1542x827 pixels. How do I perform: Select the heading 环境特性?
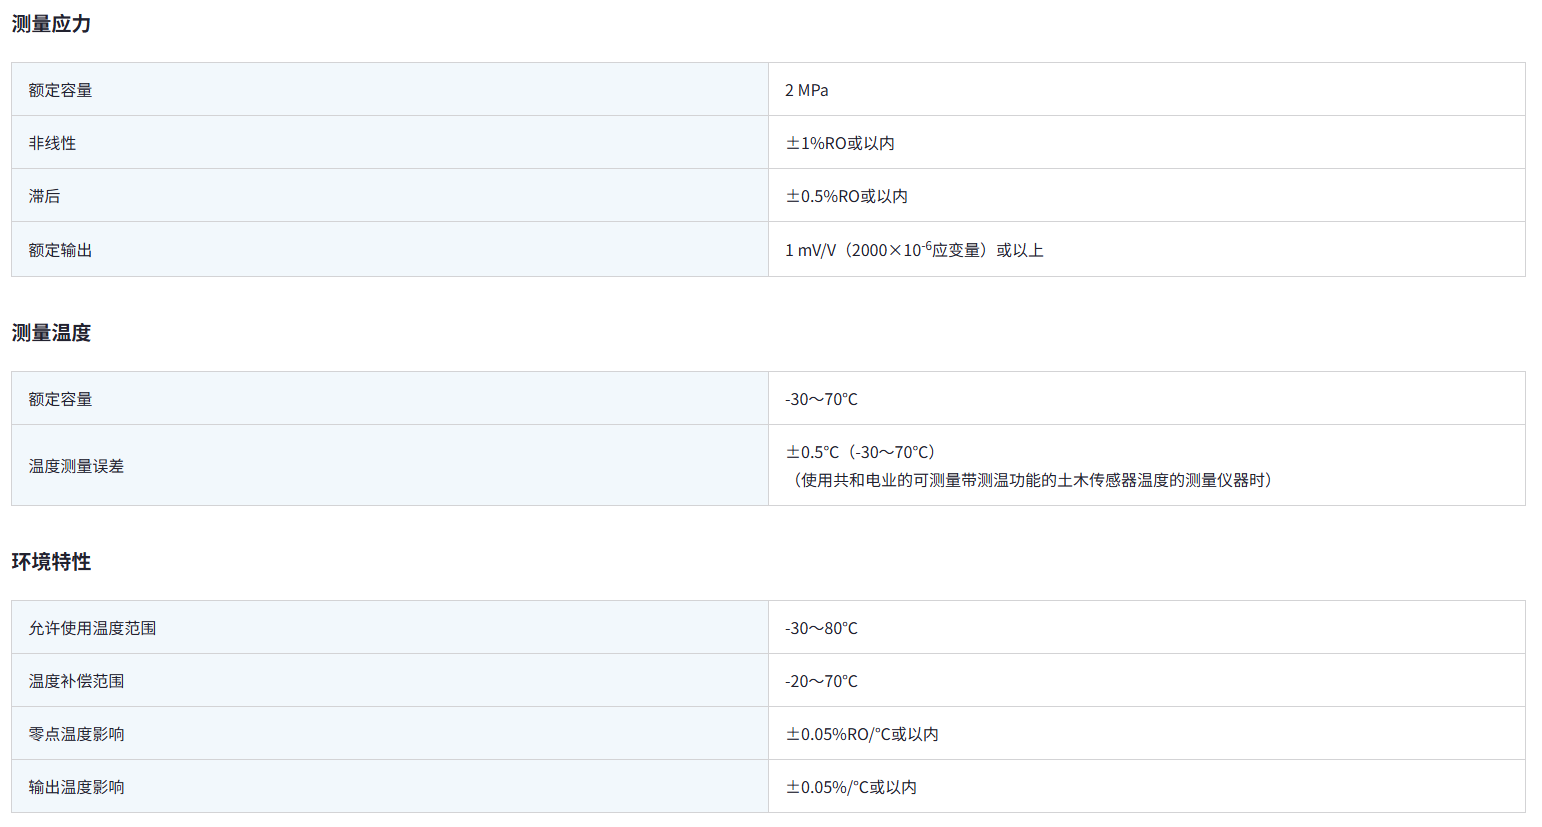point(51,562)
